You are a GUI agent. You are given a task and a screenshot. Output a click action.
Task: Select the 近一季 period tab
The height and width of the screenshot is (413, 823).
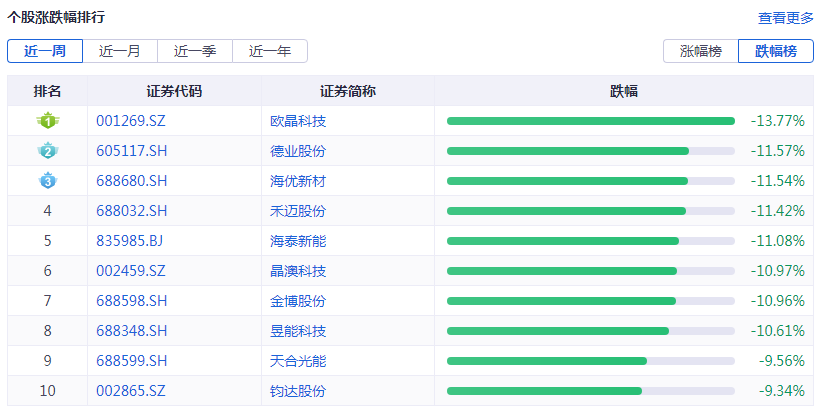click(195, 51)
